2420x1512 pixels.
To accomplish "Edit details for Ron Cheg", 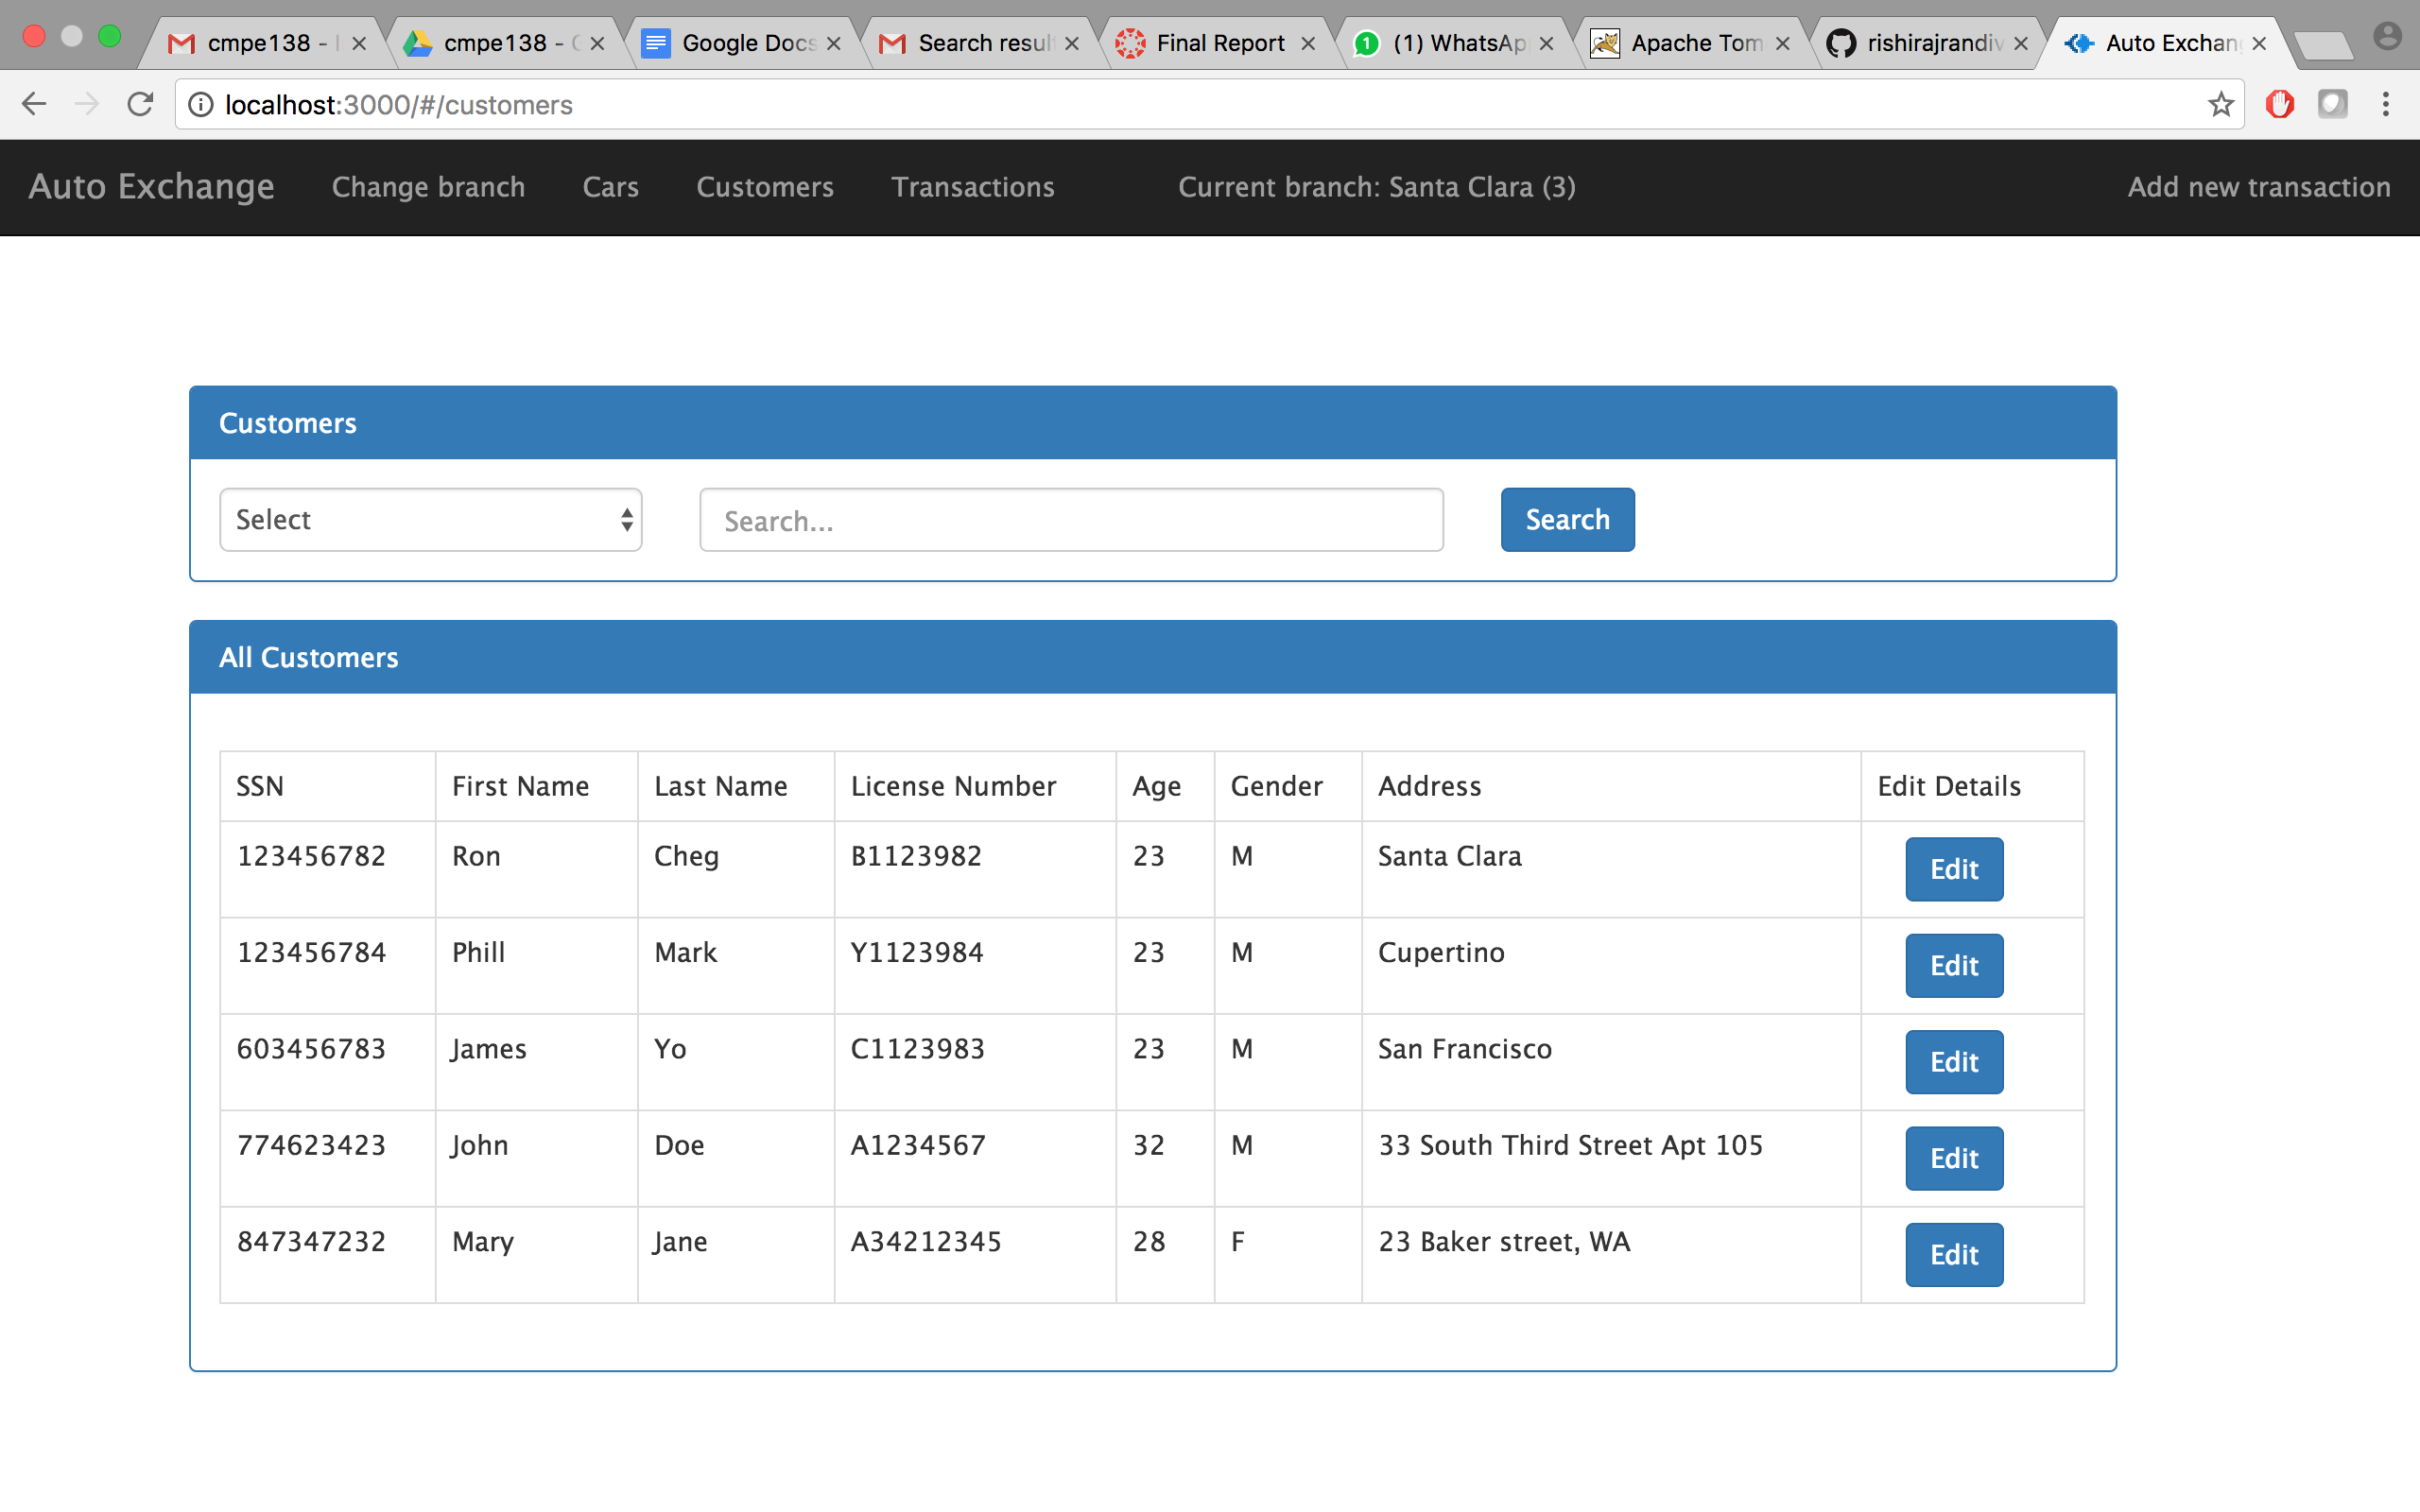I will (x=1953, y=869).
